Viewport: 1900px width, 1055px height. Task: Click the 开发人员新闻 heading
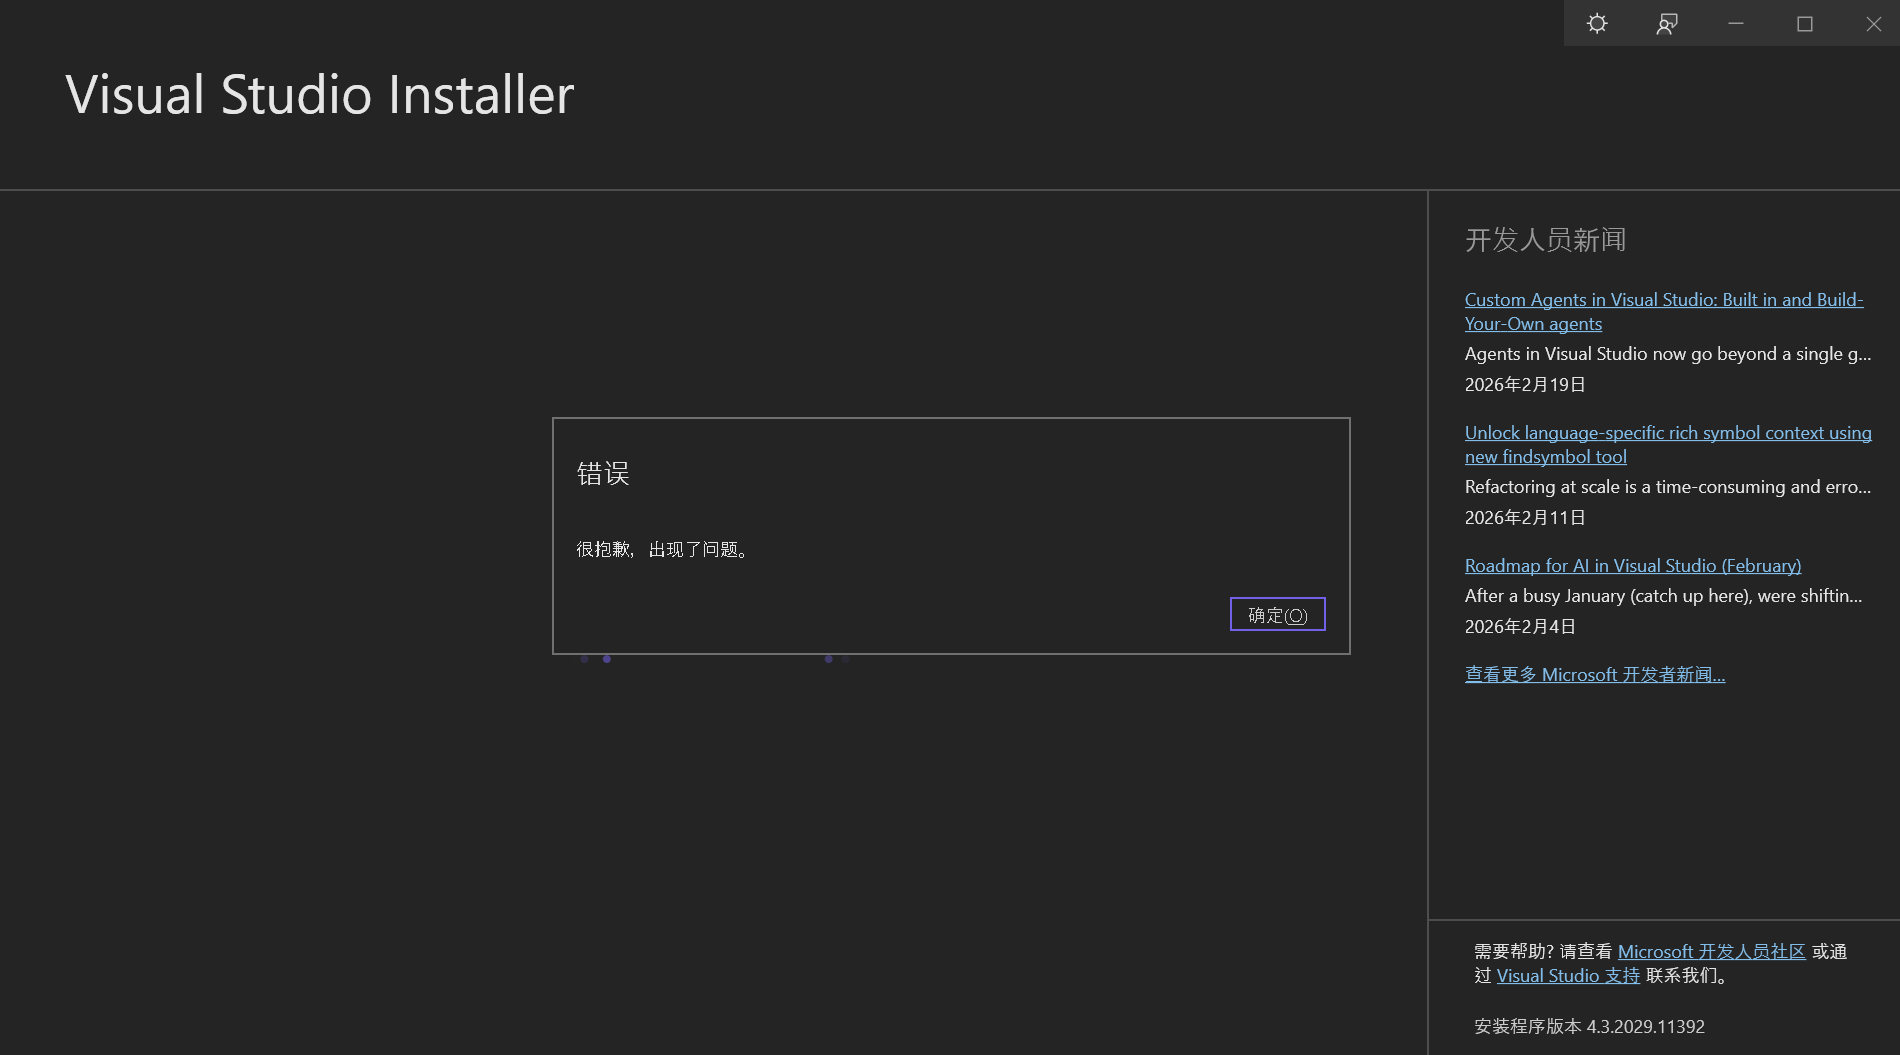coord(1545,239)
